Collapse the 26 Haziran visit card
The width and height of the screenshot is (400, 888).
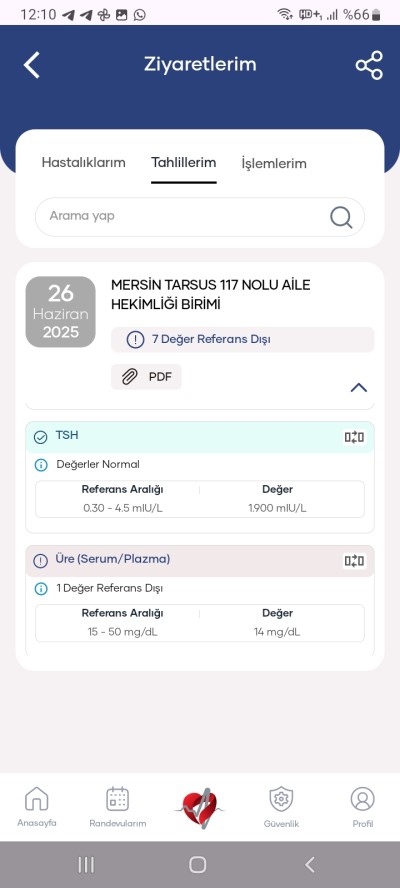point(359,388)
